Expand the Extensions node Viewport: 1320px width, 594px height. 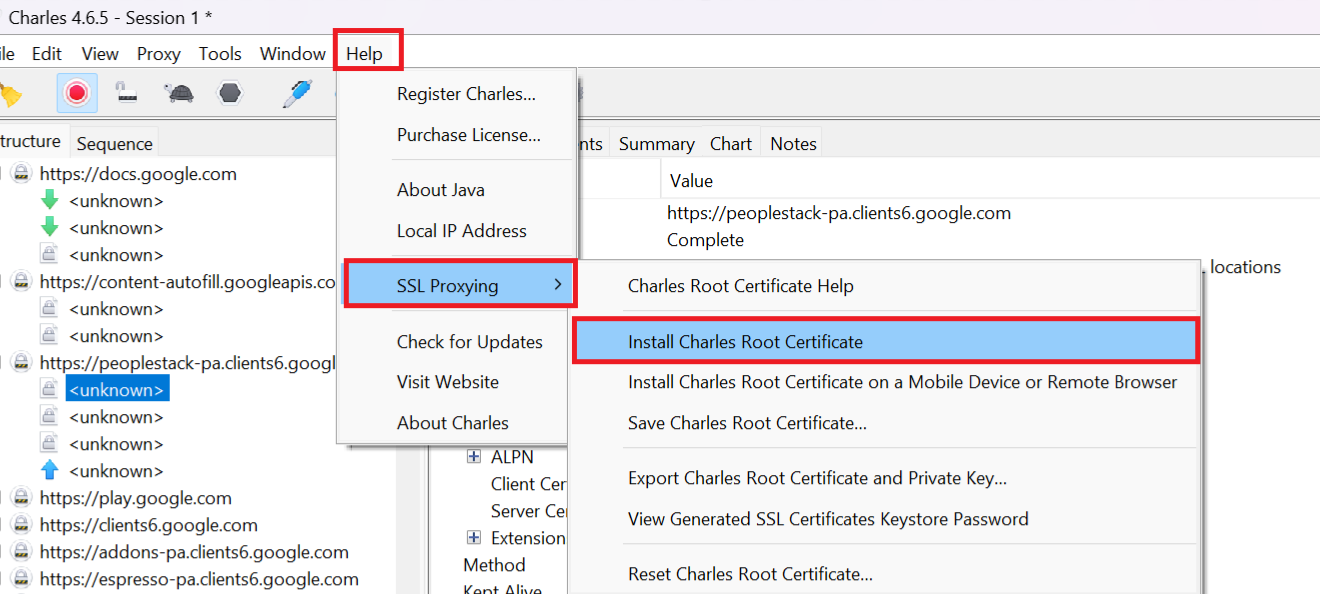(474, 538)
